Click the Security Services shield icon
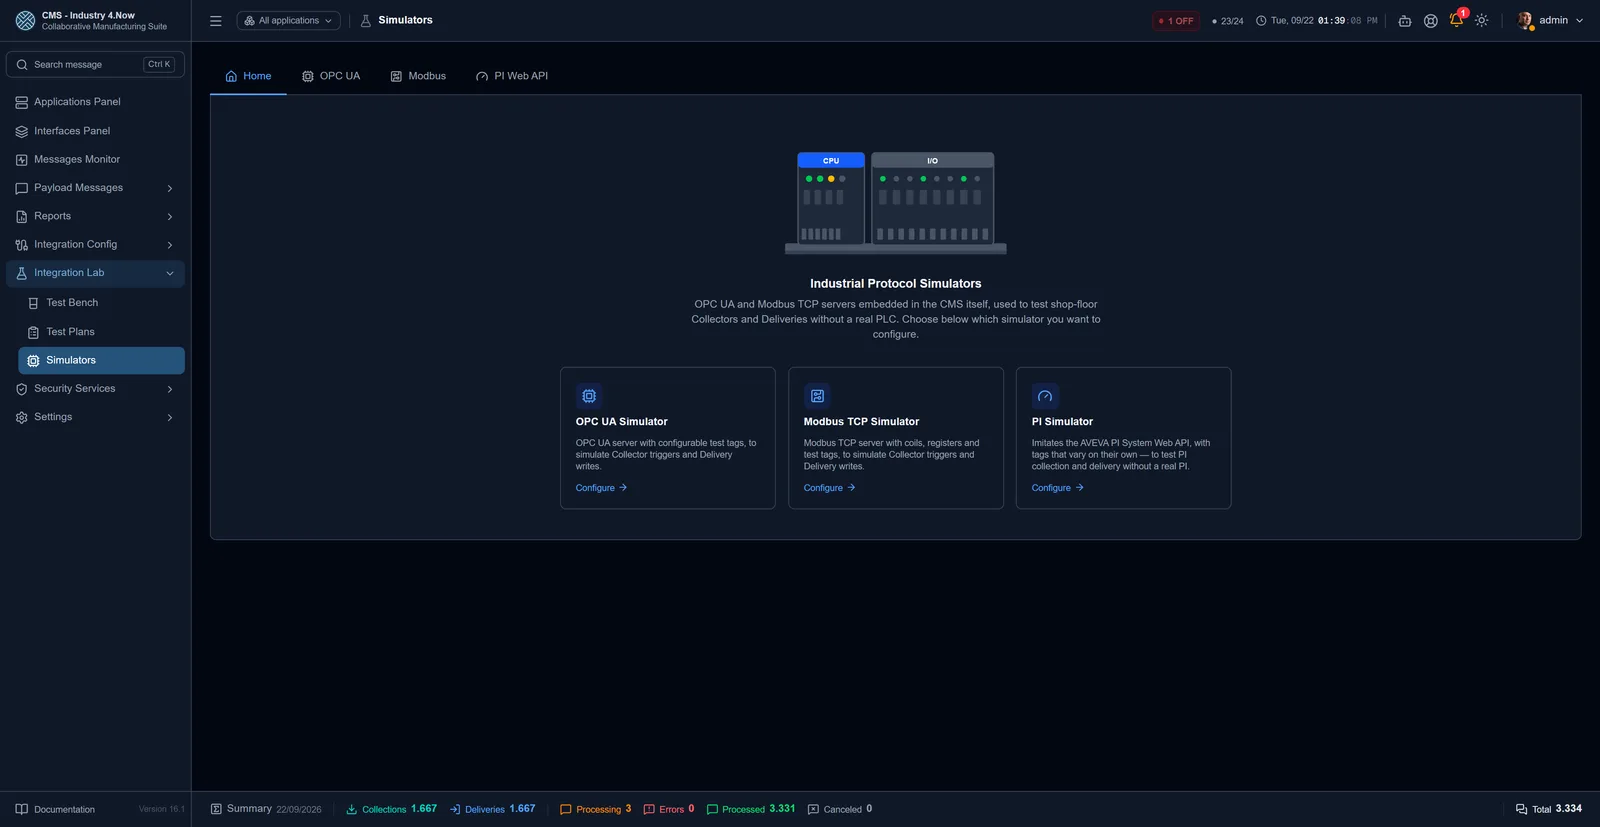Image resolution: width=1600 pixels, height=827 pixels. point(22,389)
